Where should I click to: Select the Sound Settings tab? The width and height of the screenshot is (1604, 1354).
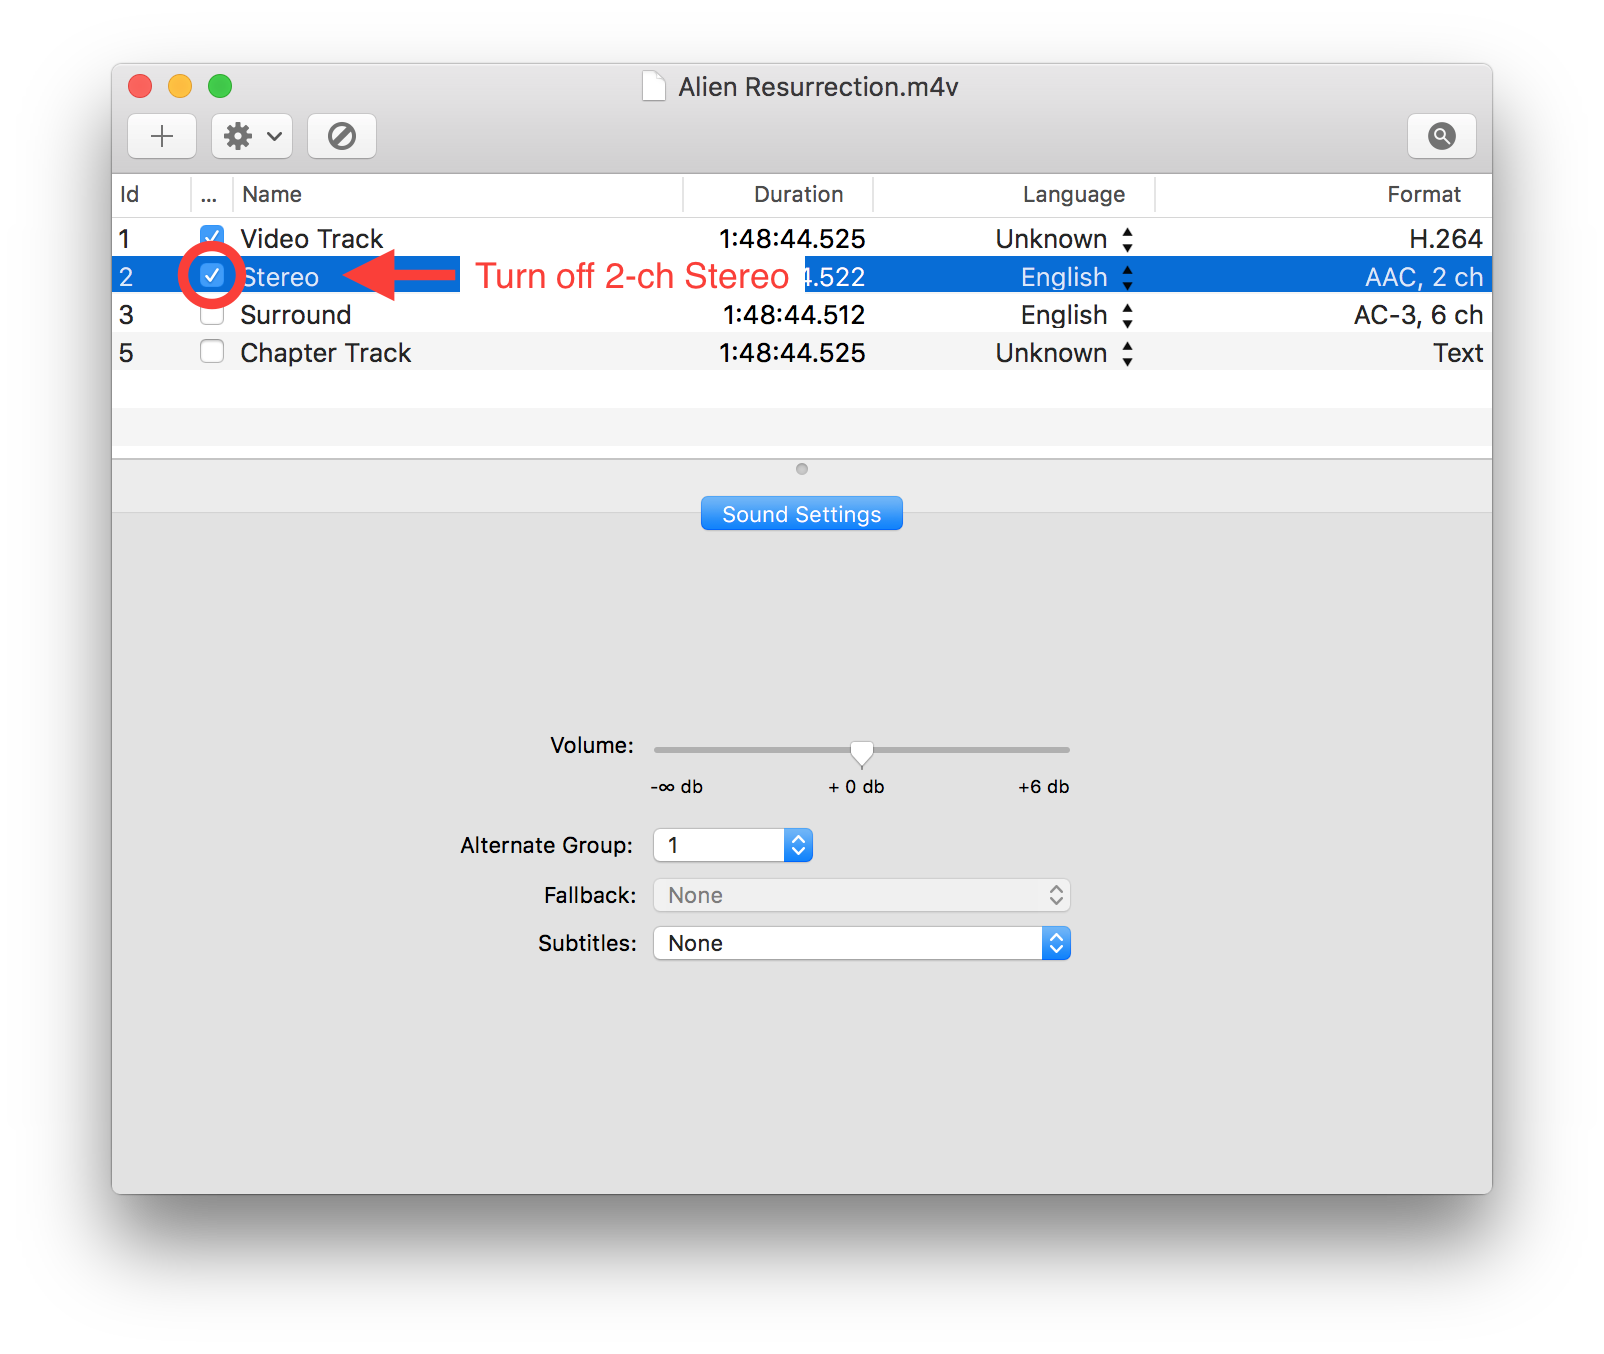[x=802, y=514]
